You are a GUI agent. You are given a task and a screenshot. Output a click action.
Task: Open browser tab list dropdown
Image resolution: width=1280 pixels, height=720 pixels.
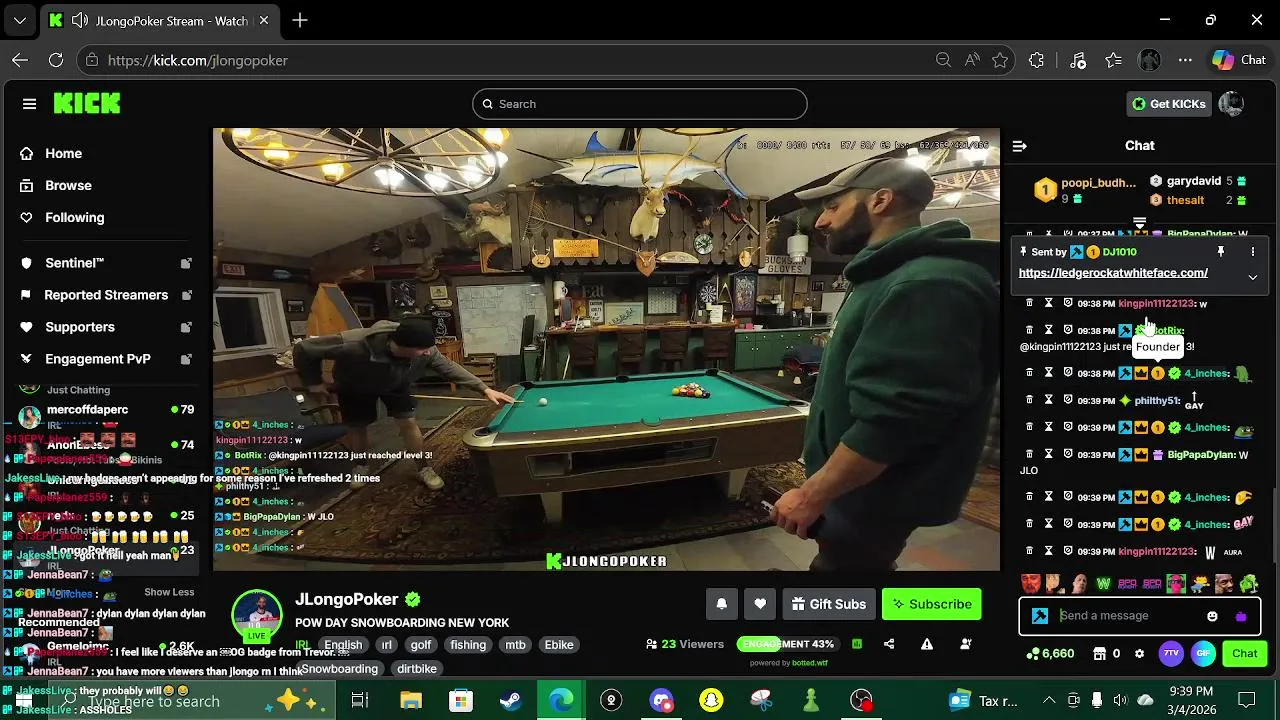(19, 20)
